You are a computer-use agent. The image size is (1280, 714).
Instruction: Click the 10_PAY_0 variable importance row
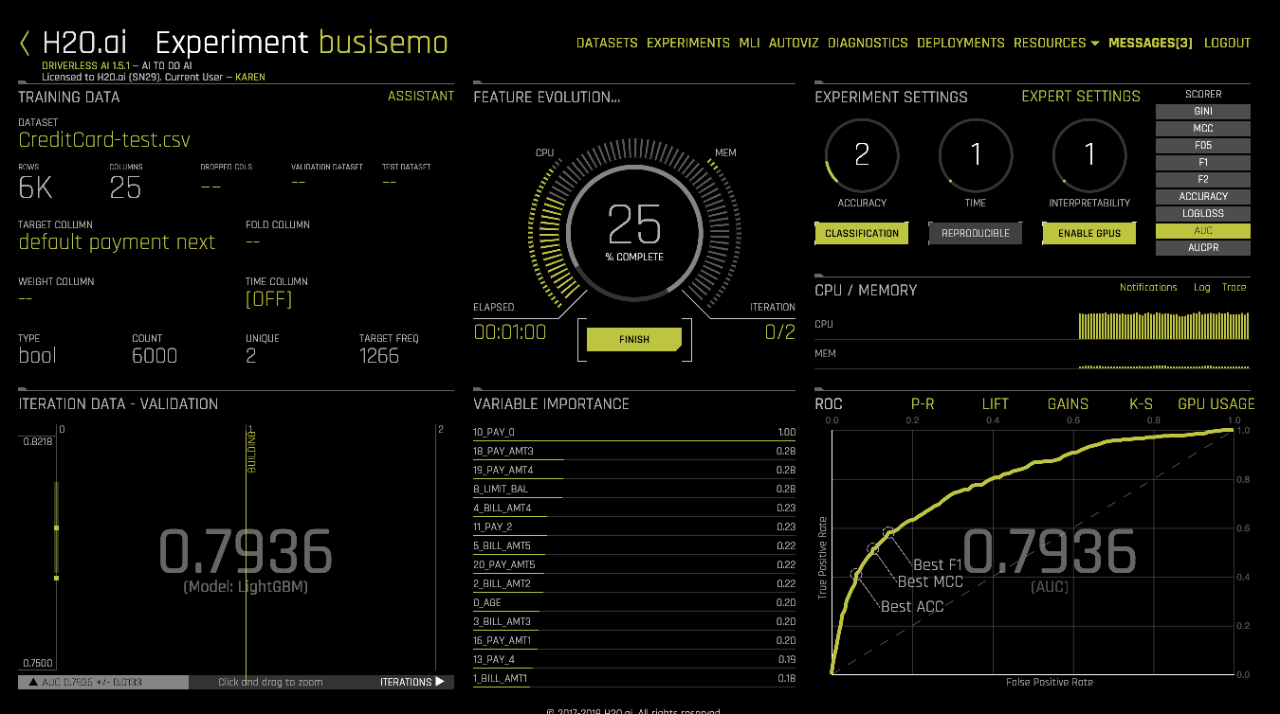point(634,433)
